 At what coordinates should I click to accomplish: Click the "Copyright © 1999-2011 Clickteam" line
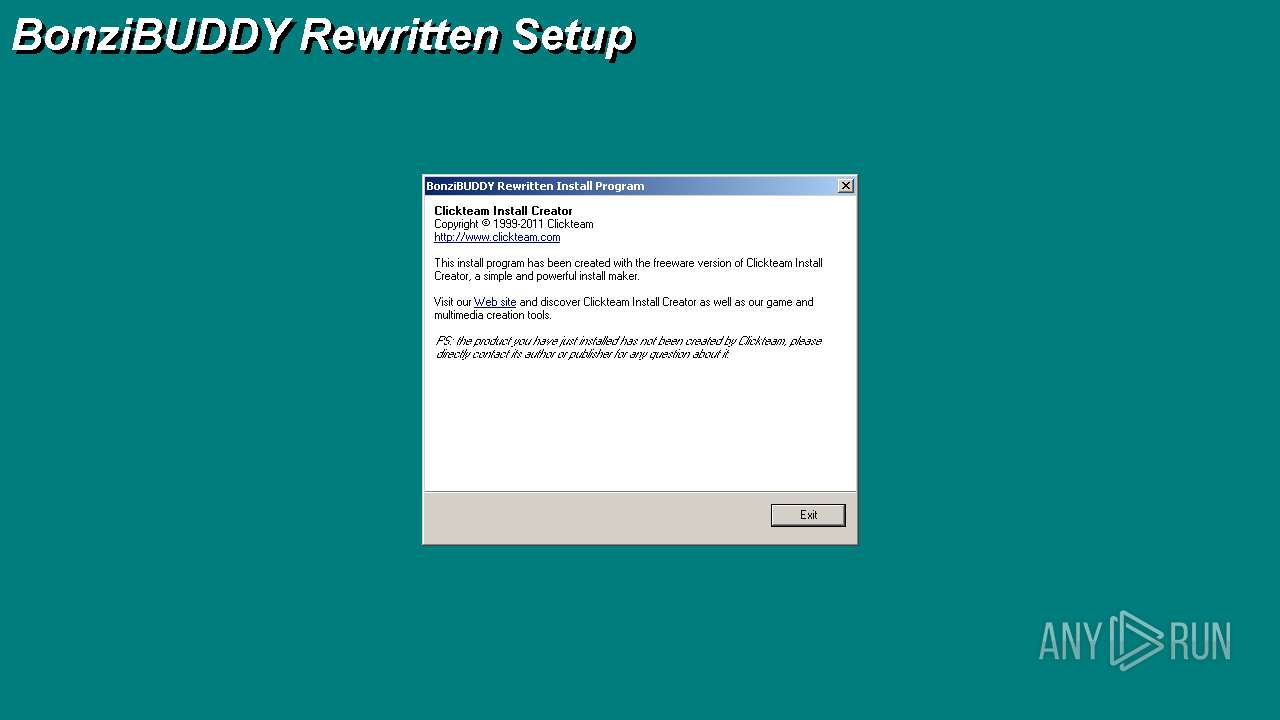pyautogui.click(x=514, y=224)
